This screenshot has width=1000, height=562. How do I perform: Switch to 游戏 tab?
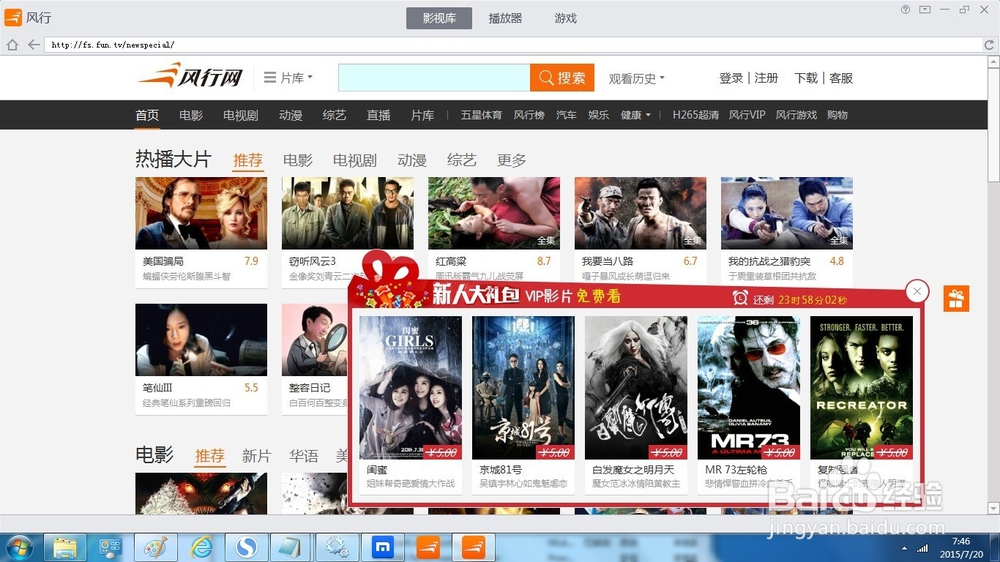pos(565,18)
